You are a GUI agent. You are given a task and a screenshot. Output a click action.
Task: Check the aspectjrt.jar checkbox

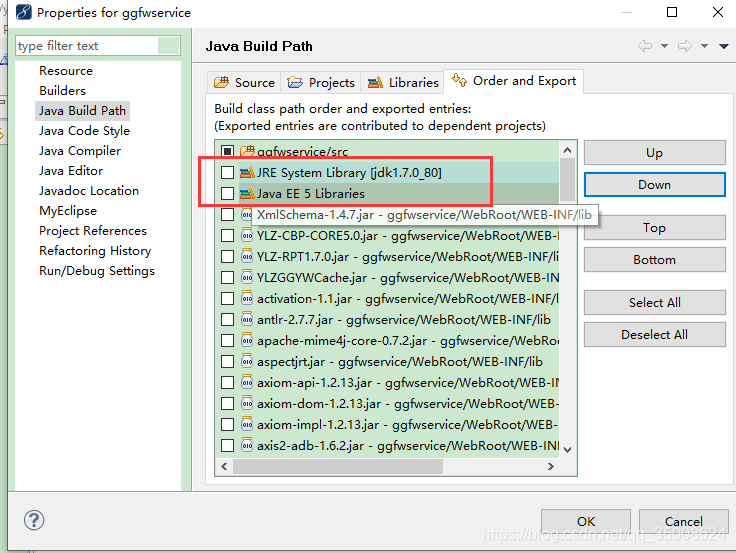(227, 361)
